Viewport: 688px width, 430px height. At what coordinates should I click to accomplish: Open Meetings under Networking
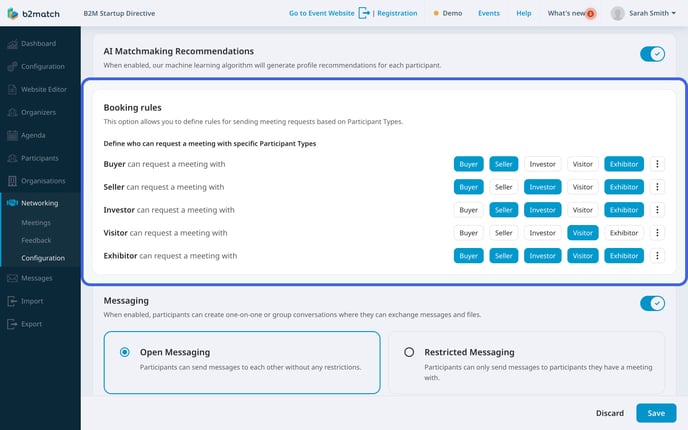coord(36,223)
